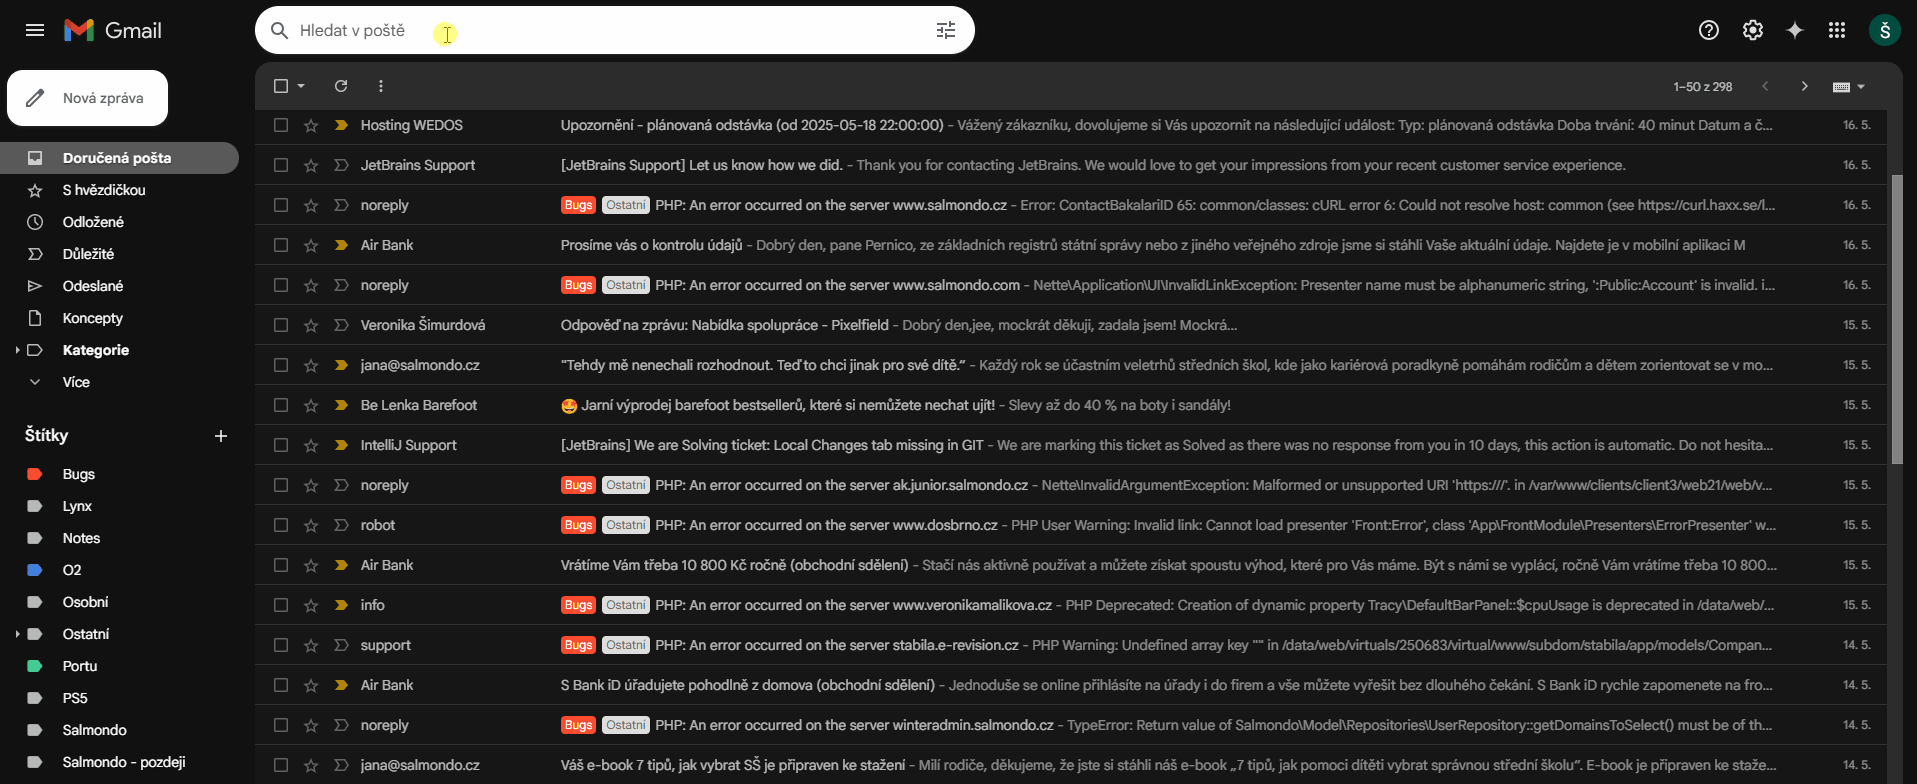The height and width of the screenshot is (784, 1917).
Task: Select the red Bugs label in sidebar
Action: [78, 474]
